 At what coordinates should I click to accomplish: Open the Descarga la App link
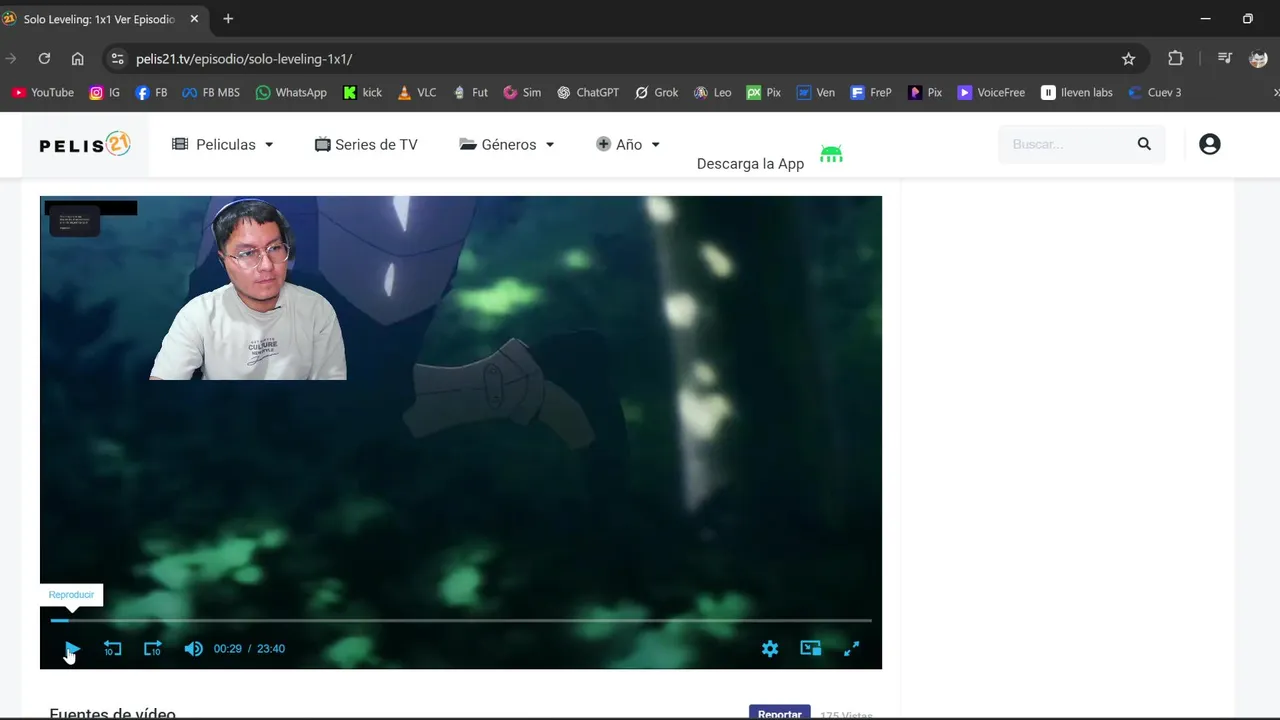(x=750, y=163)
